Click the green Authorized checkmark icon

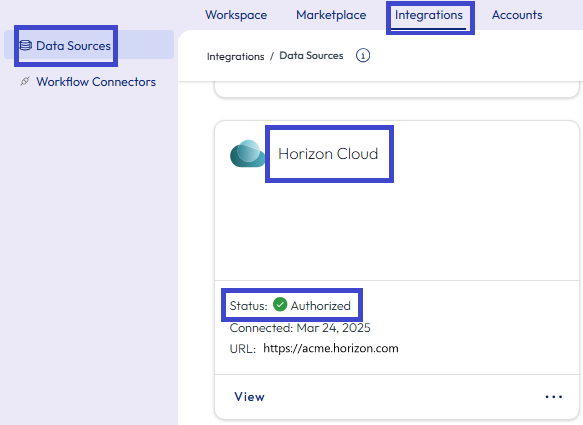coord(280,305)
